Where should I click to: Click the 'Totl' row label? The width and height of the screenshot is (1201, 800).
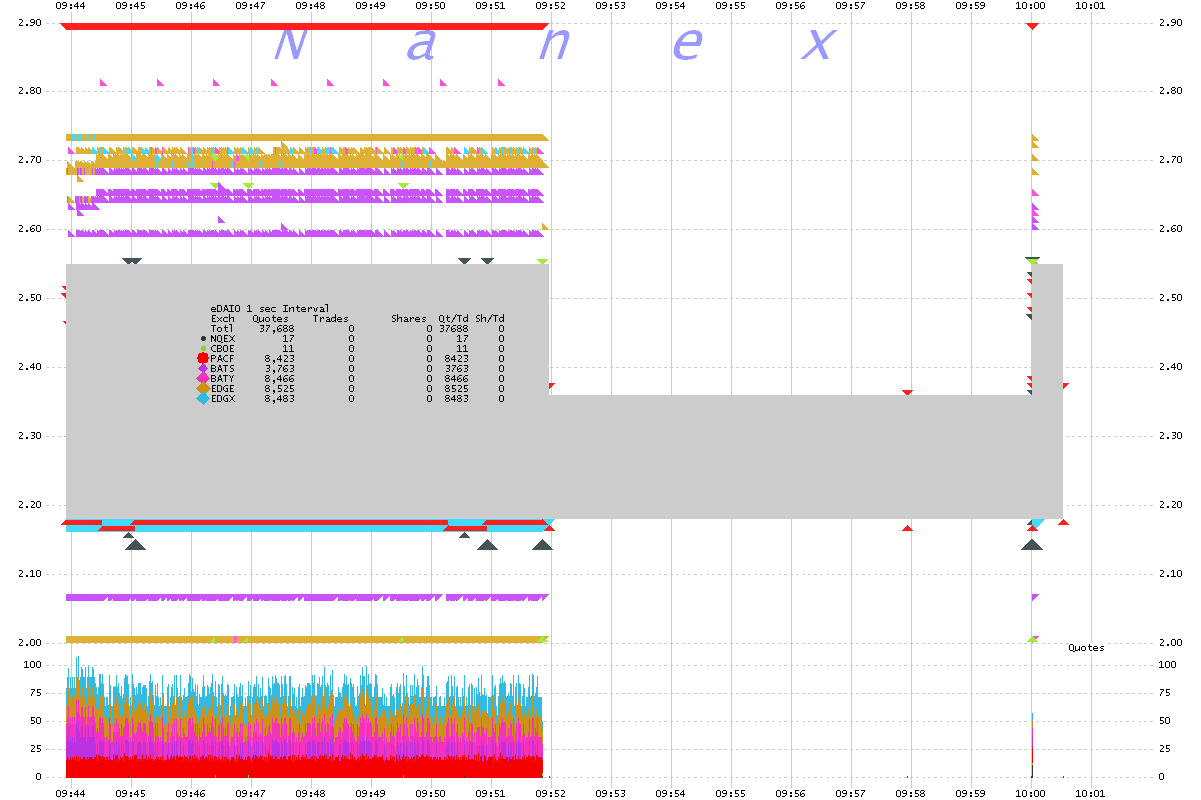(x=222, y=328)
